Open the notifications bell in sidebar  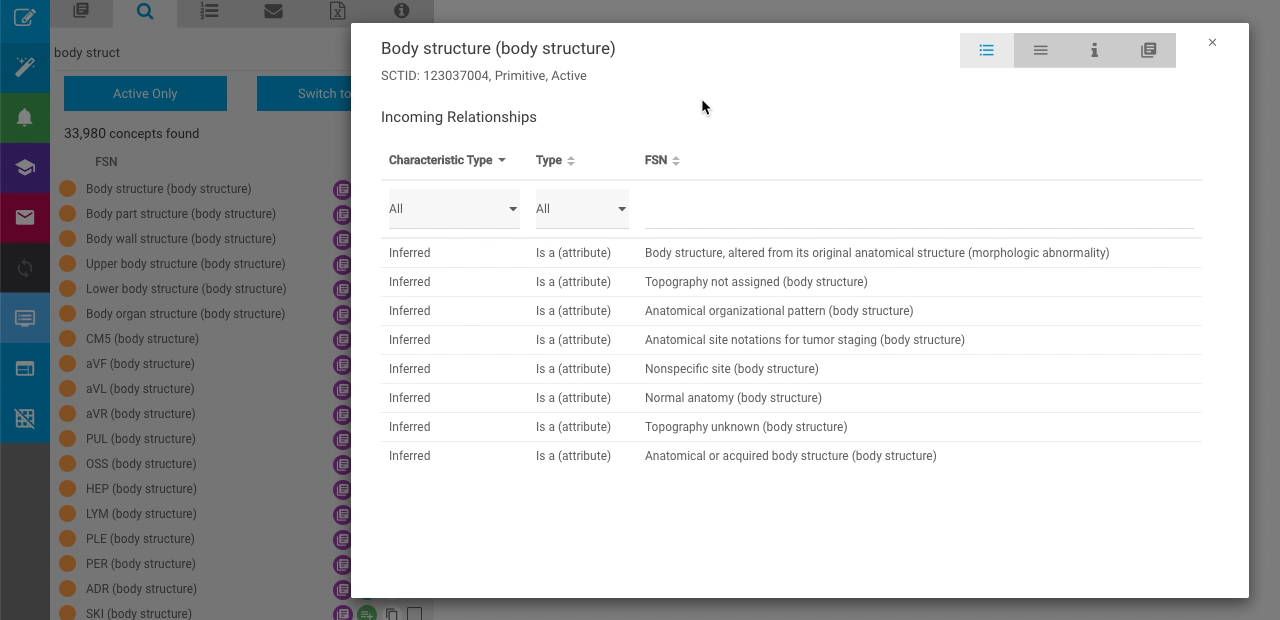[x=25, y=117]
